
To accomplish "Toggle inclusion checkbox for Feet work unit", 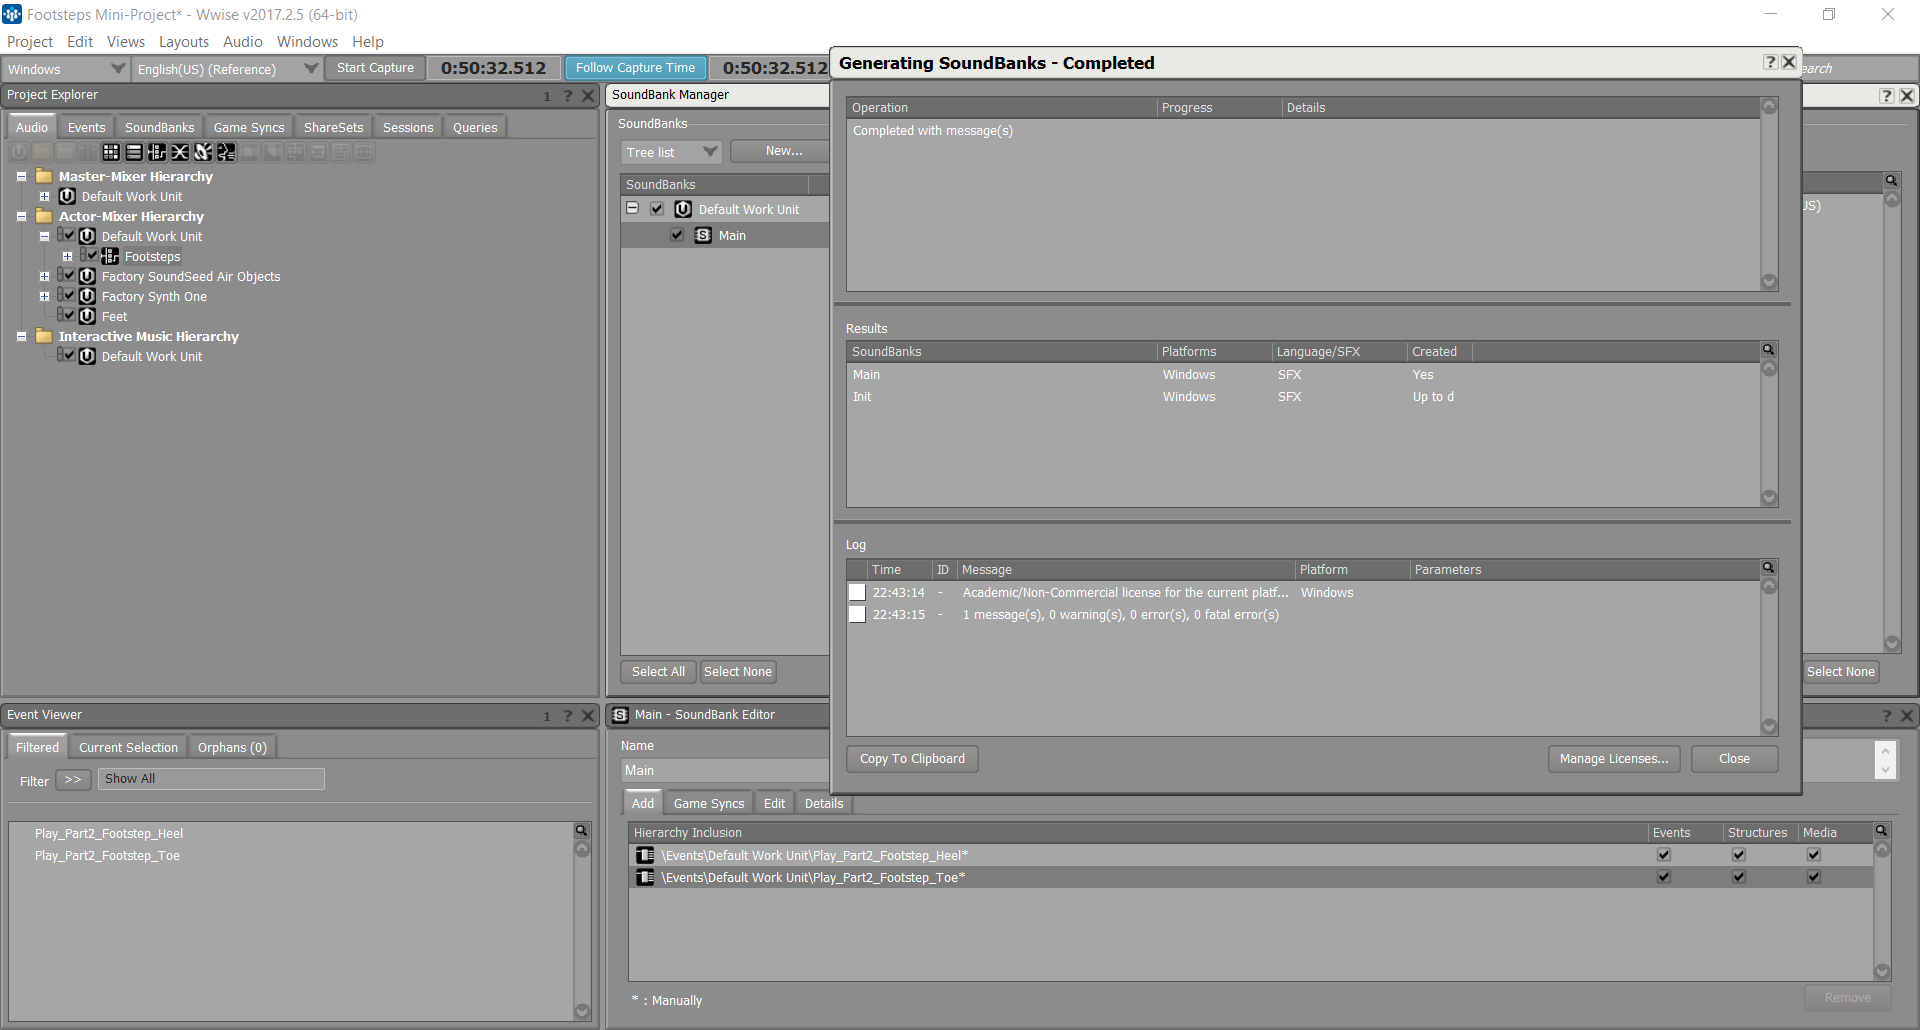I will [x=69, y=315].
